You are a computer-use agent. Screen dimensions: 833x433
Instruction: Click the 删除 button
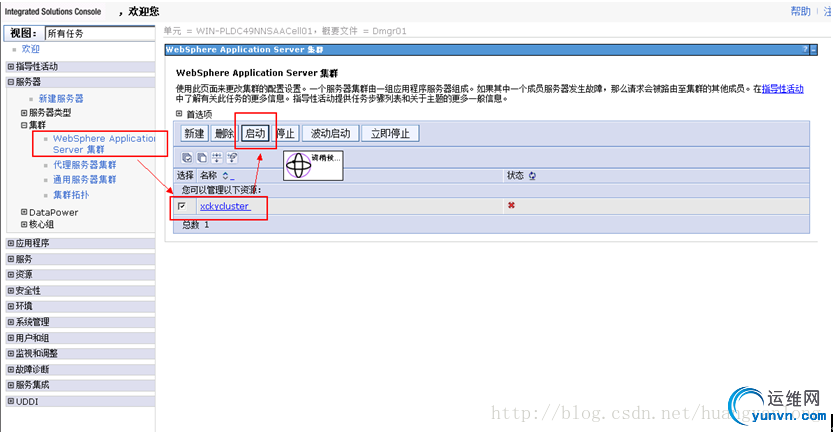coord(224,133)
